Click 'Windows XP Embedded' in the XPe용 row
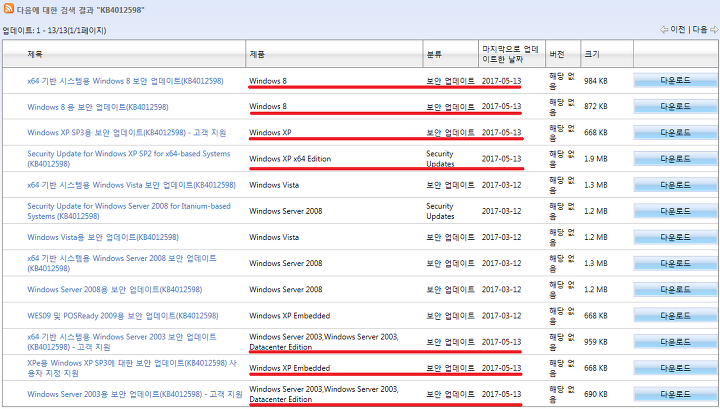 point(289,368)
